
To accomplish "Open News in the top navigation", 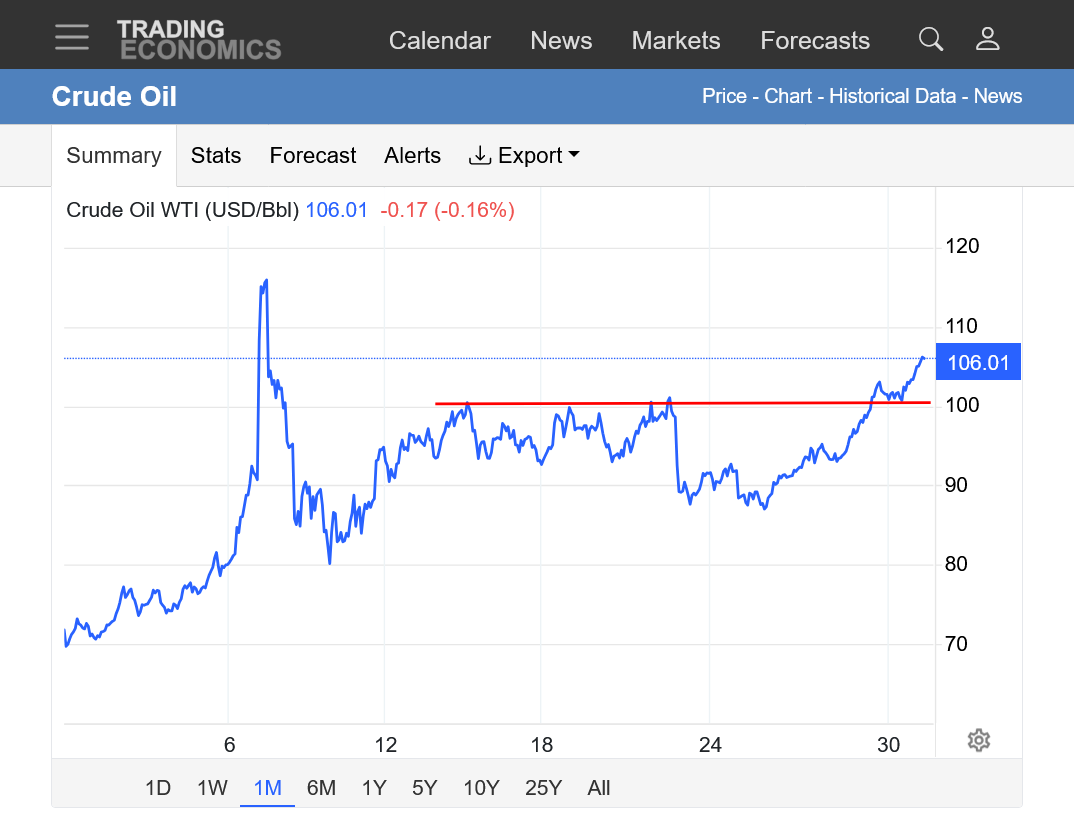I will point(561,41).
